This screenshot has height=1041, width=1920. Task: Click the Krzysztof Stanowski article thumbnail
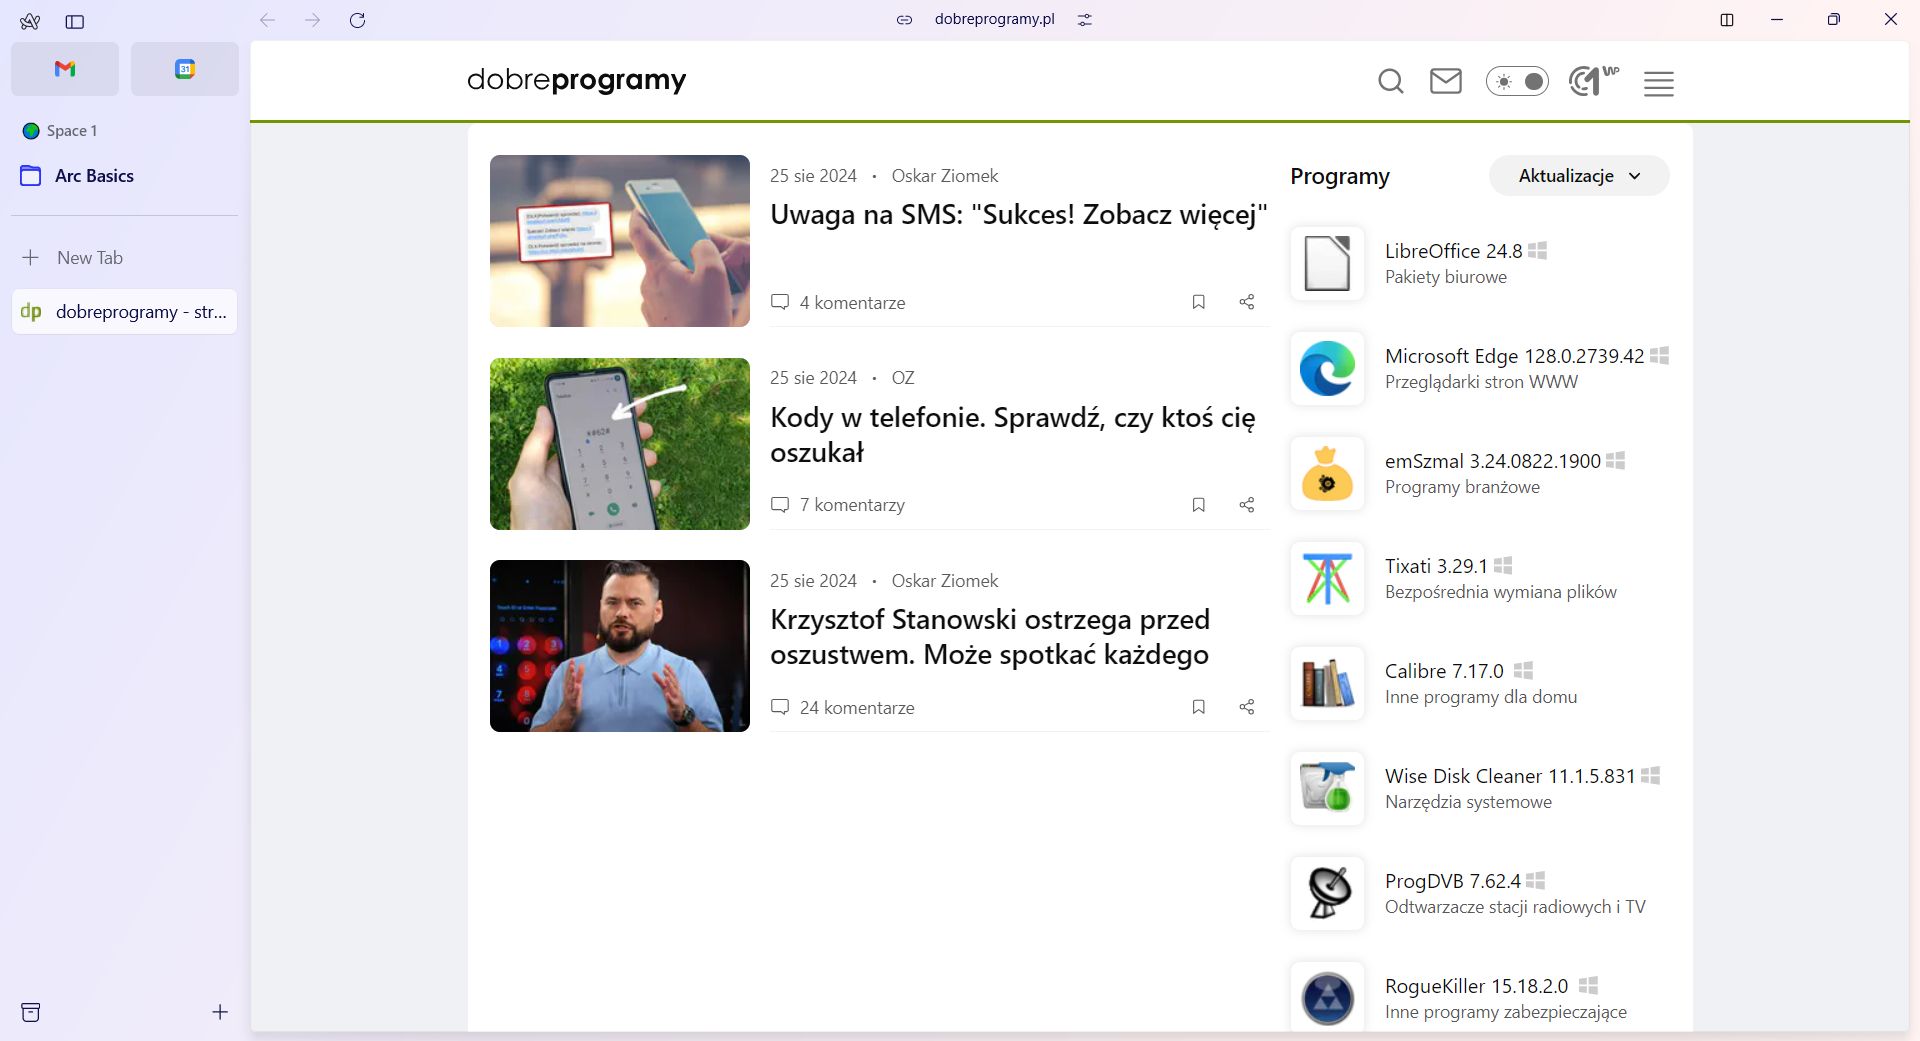coord(619,646)
